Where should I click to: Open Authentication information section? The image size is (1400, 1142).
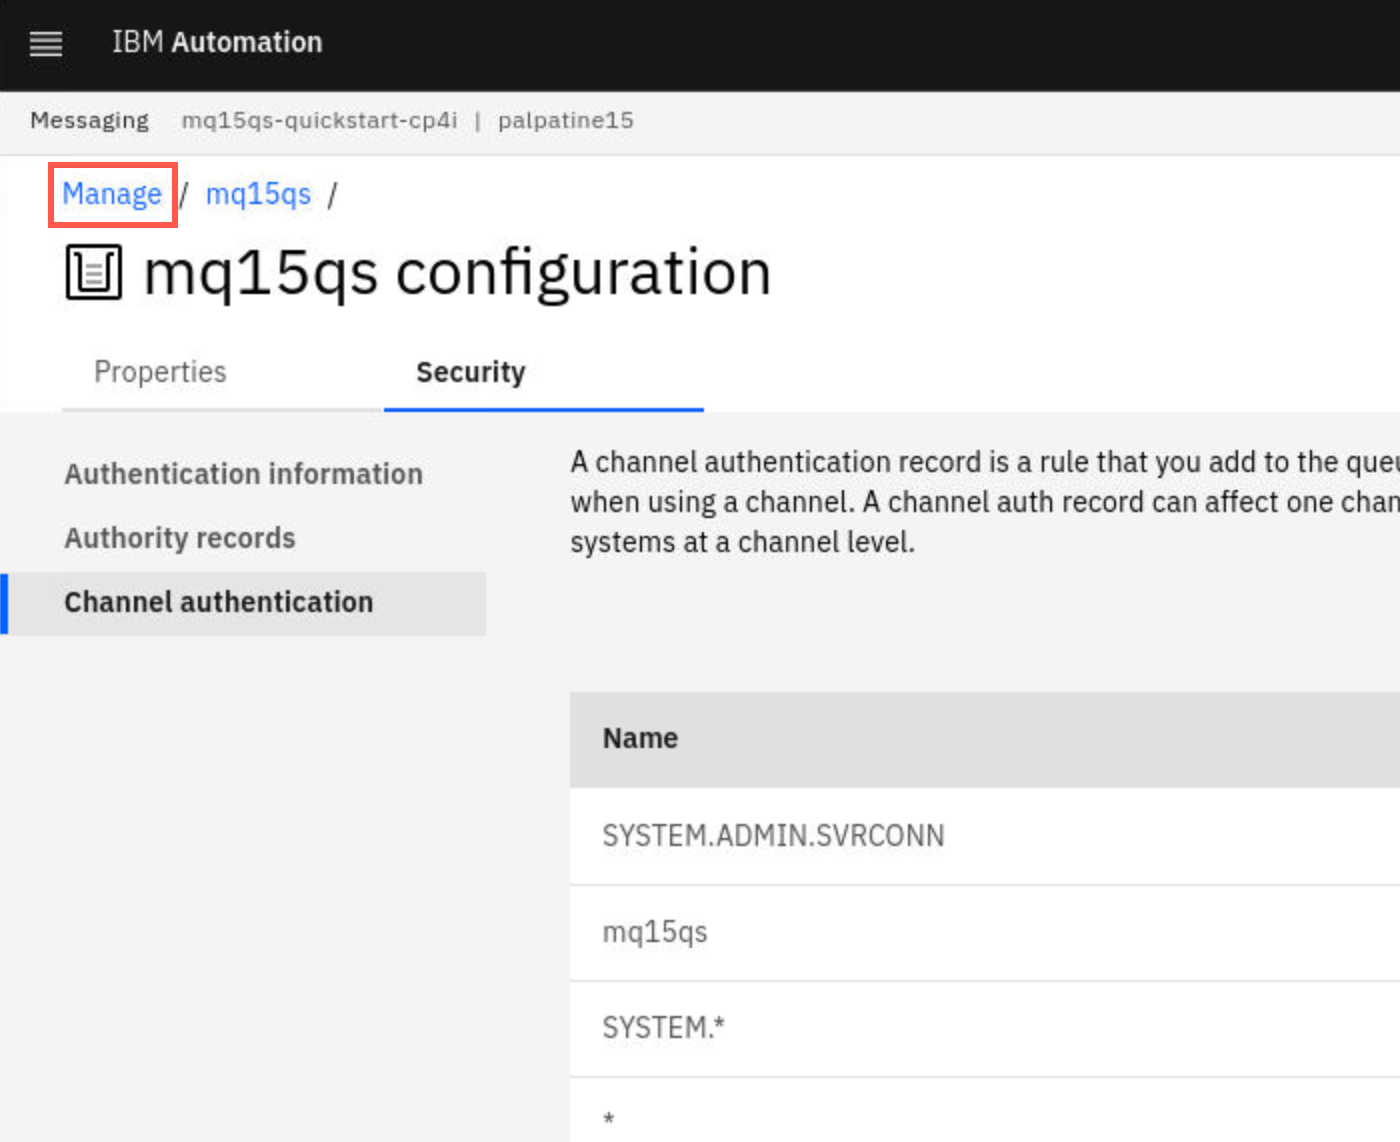(x=244, y=474)
